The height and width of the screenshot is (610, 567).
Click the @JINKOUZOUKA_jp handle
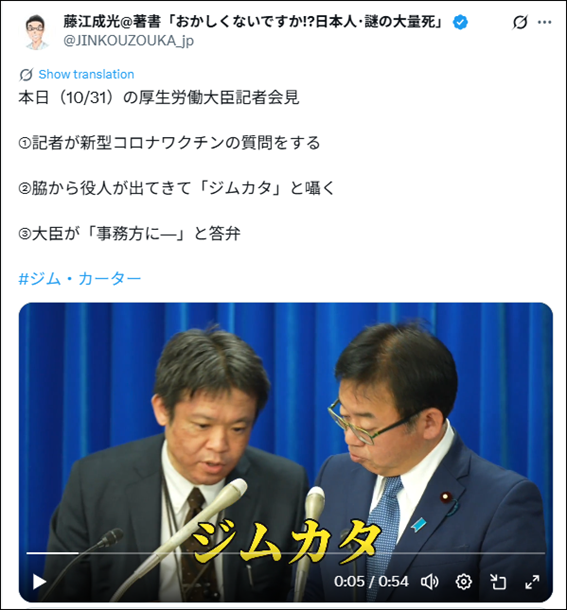click(x=128, y=40)
